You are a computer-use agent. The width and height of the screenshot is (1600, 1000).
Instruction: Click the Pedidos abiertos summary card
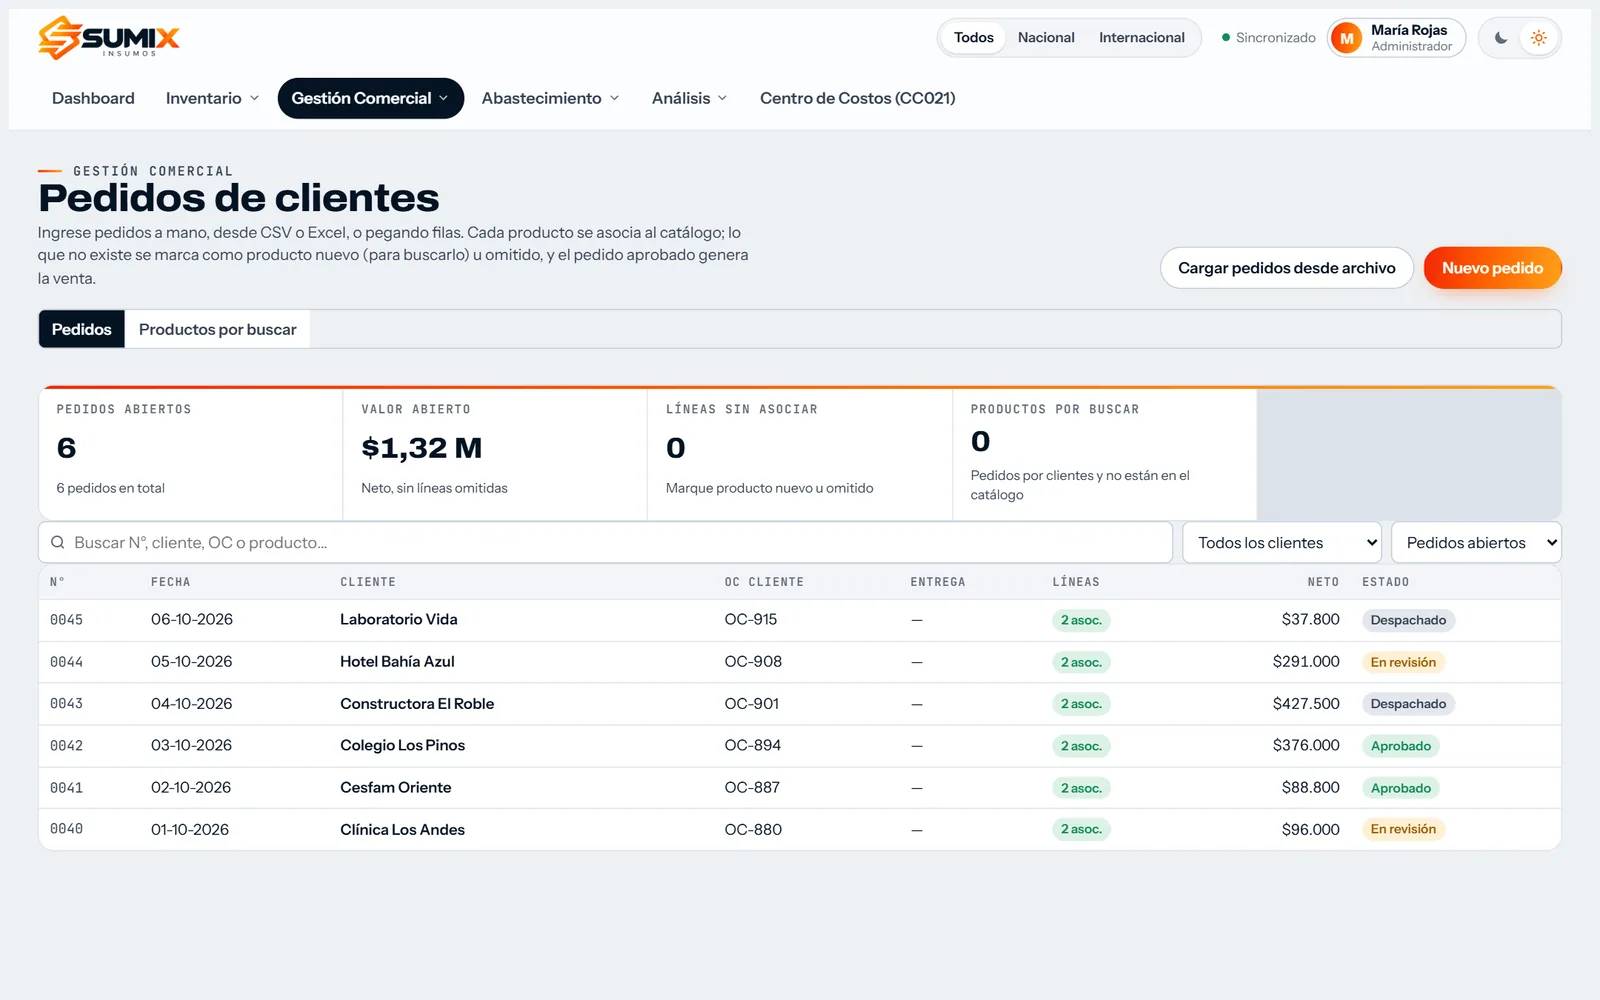191,454
